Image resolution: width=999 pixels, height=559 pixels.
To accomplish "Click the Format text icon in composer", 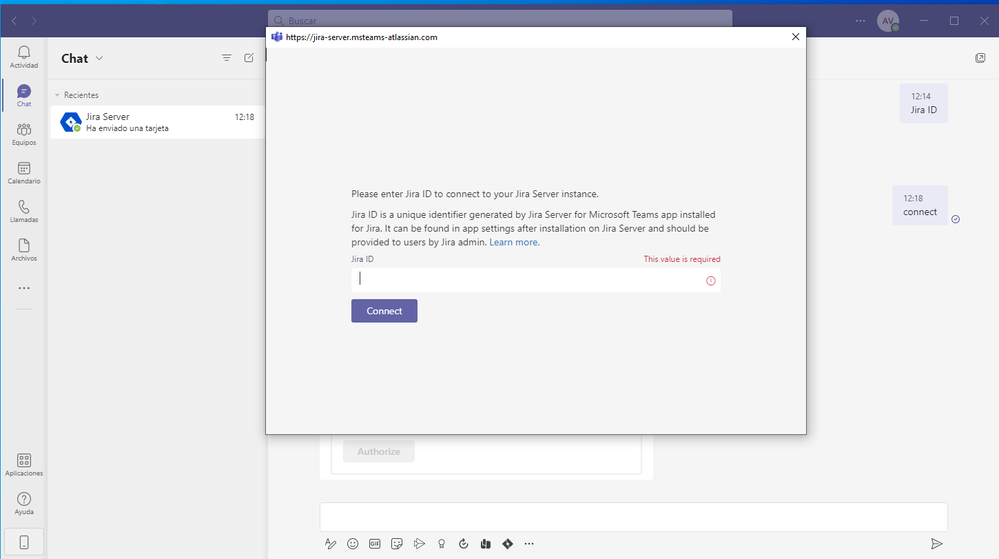I will [330, 544].
